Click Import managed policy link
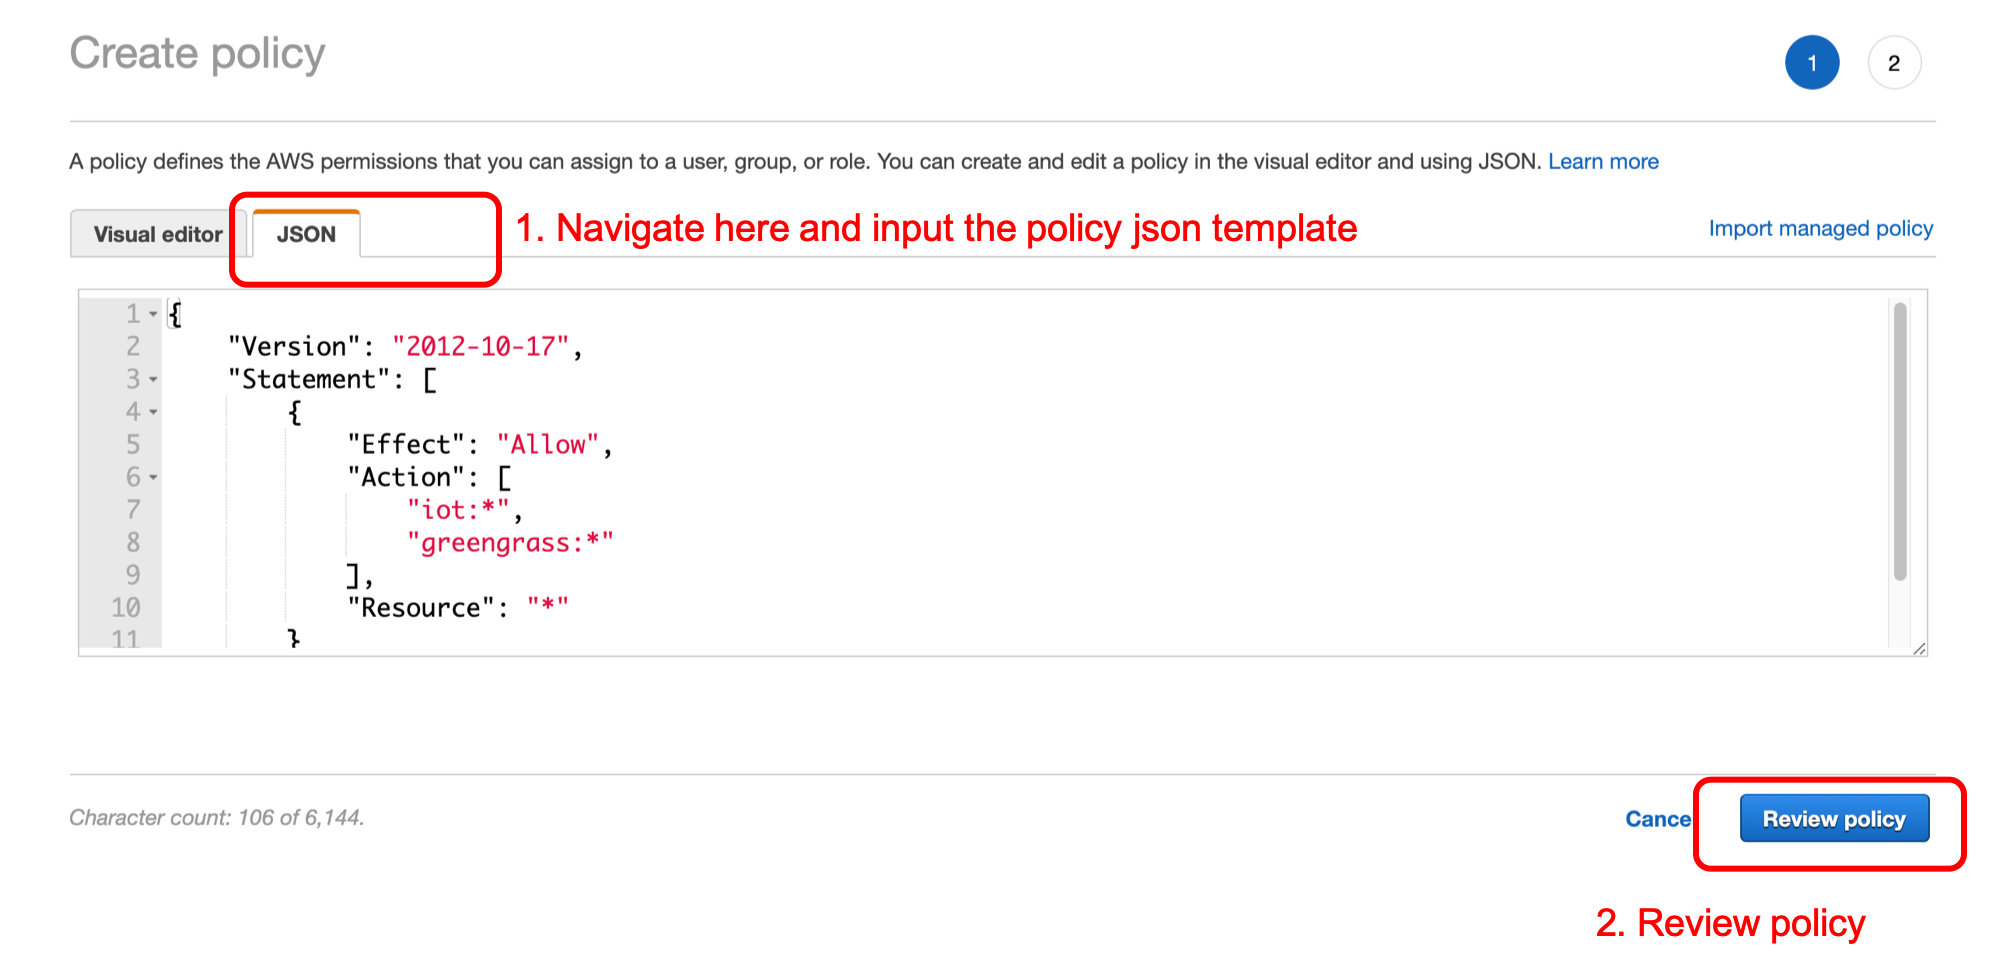This screenshot has height=966, width=1999. (1820, 228)
